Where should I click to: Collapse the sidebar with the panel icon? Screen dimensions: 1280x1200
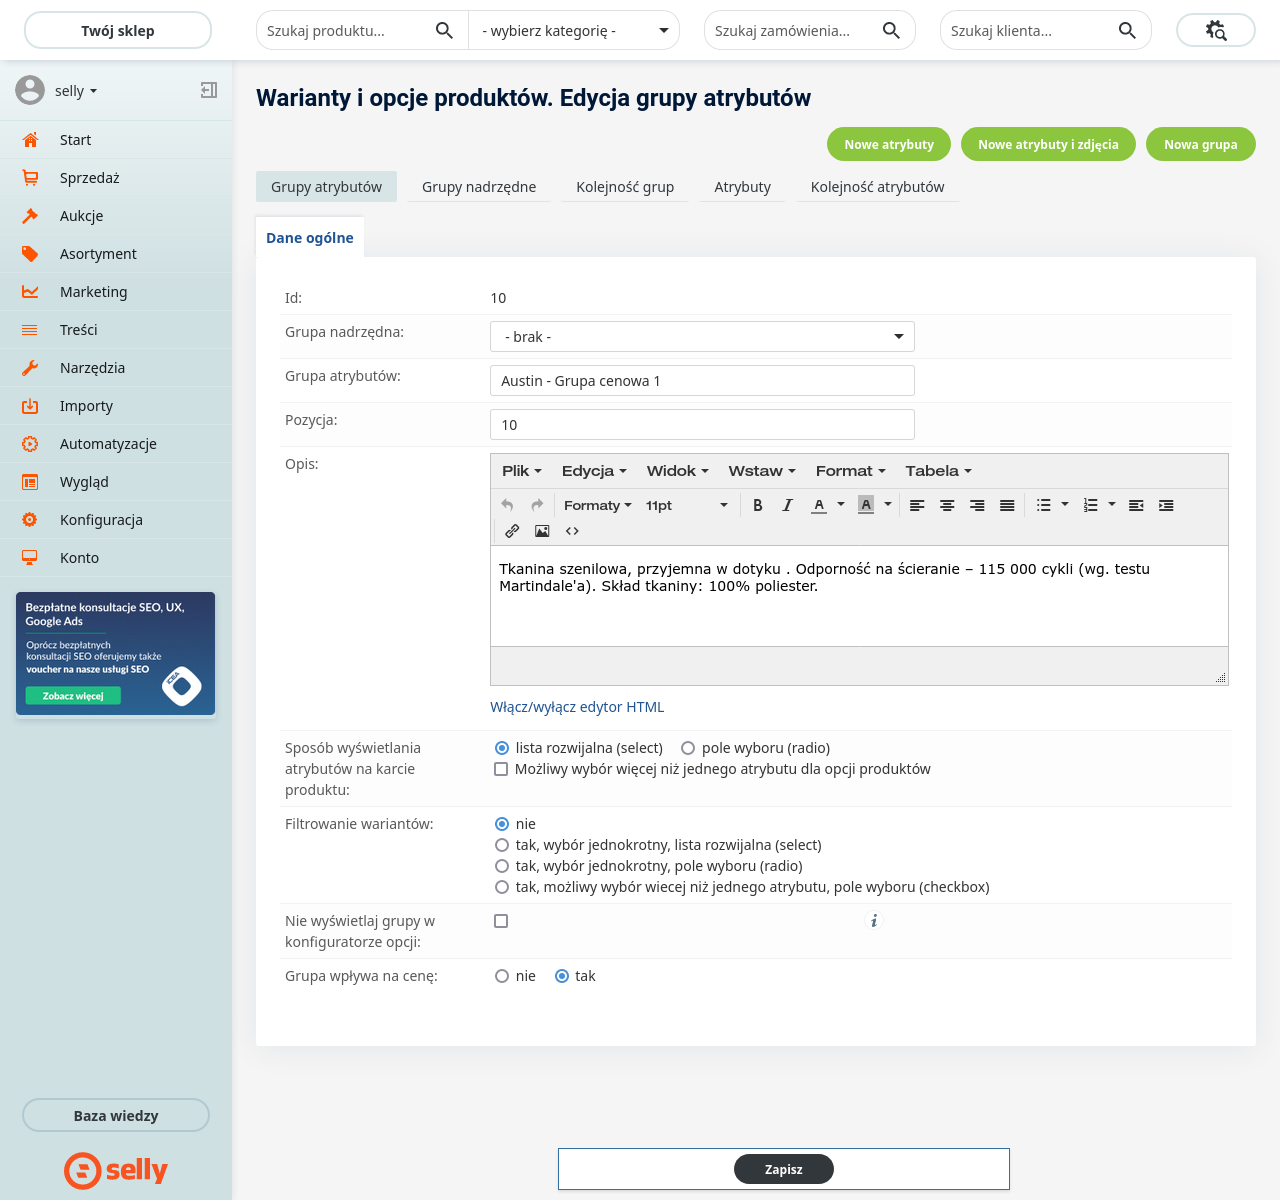[x=208, y=90]
